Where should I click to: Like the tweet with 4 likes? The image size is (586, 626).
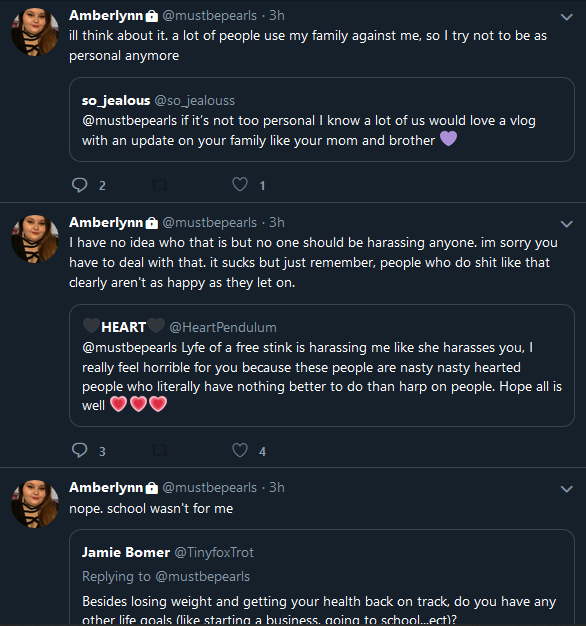click(x=240, y=450)
